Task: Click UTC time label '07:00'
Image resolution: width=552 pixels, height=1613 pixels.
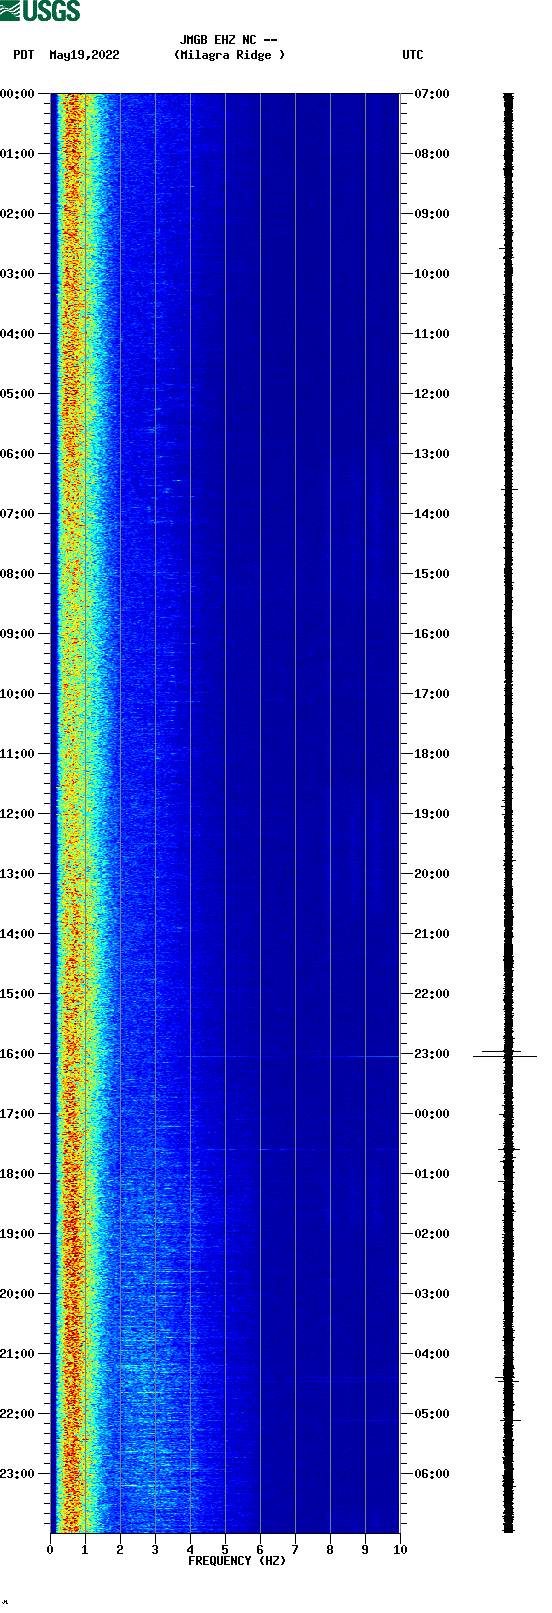Action: 432,94
